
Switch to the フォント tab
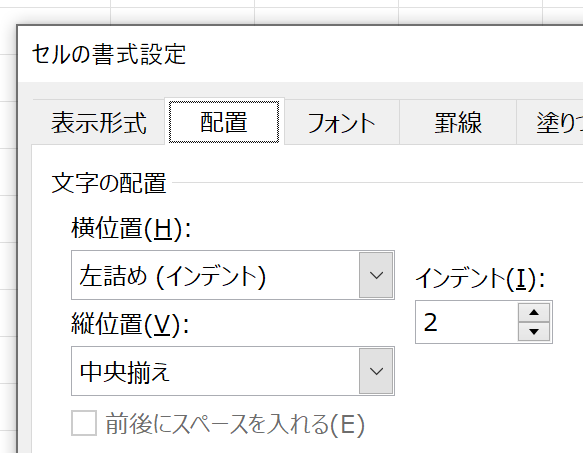pos(341,122)
